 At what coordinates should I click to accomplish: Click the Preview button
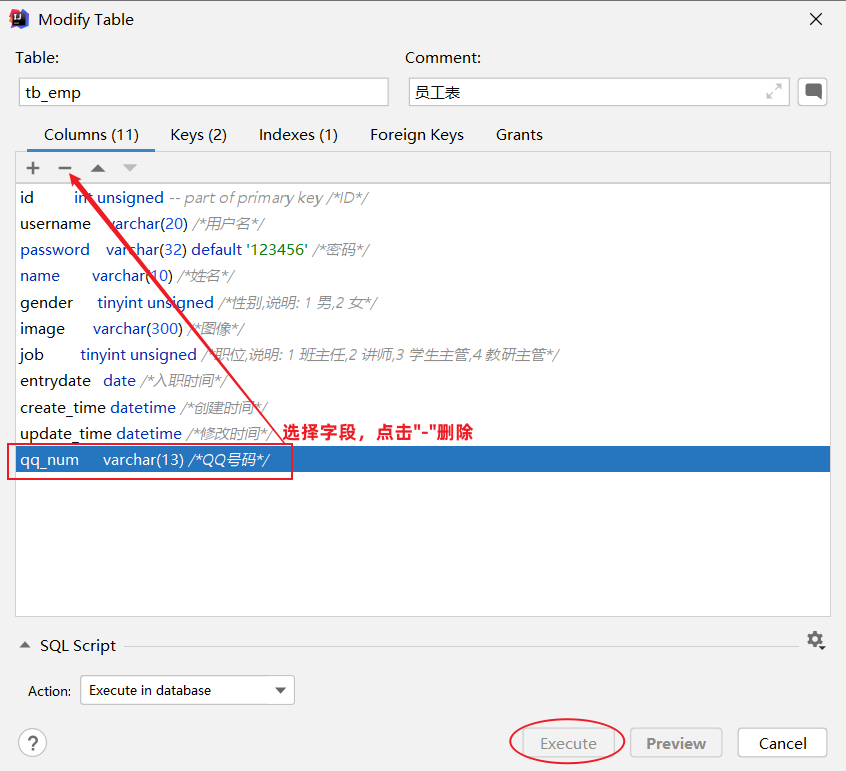pyautogui.click(x=676, y=743)
